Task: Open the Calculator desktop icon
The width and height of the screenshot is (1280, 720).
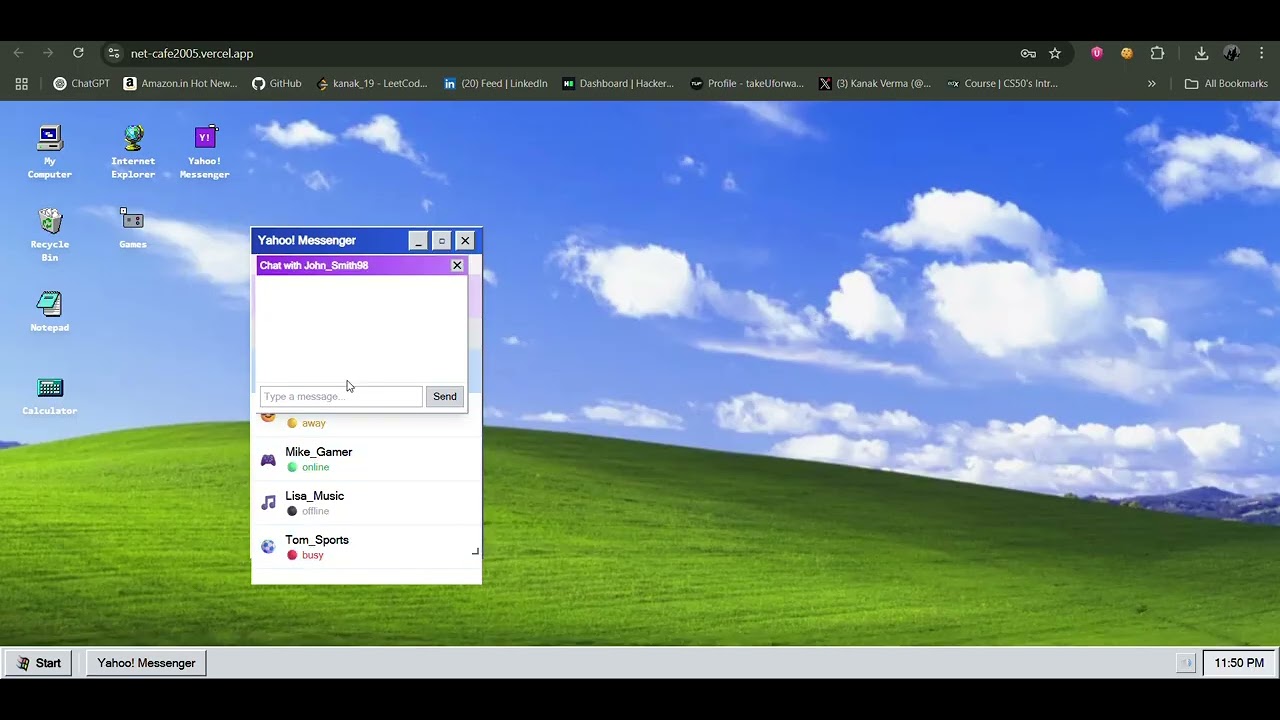Action: tap(49, 394)
